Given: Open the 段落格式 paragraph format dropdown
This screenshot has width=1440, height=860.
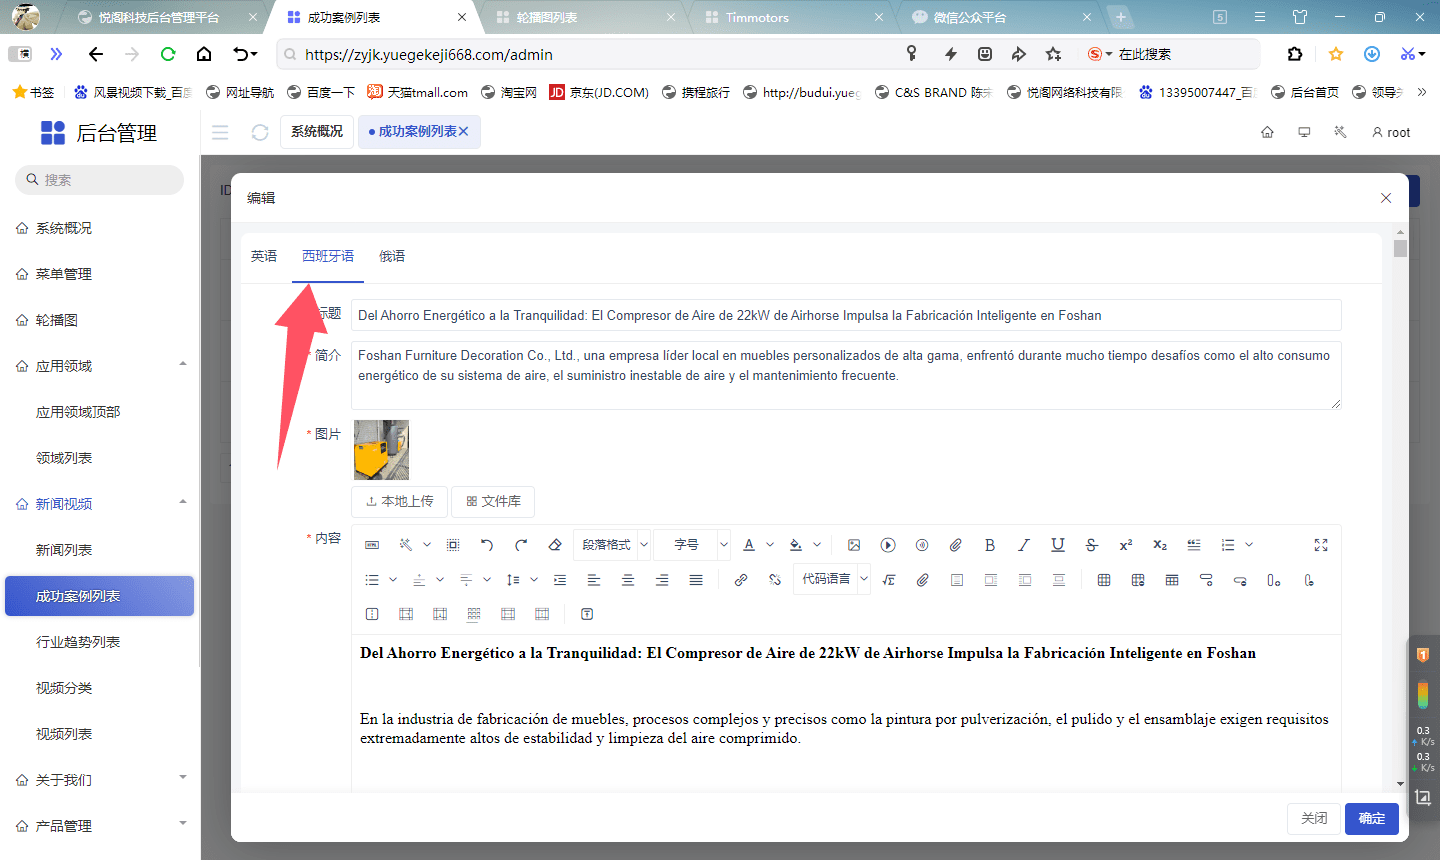Looking at the screenshot, I should (614, 545).
